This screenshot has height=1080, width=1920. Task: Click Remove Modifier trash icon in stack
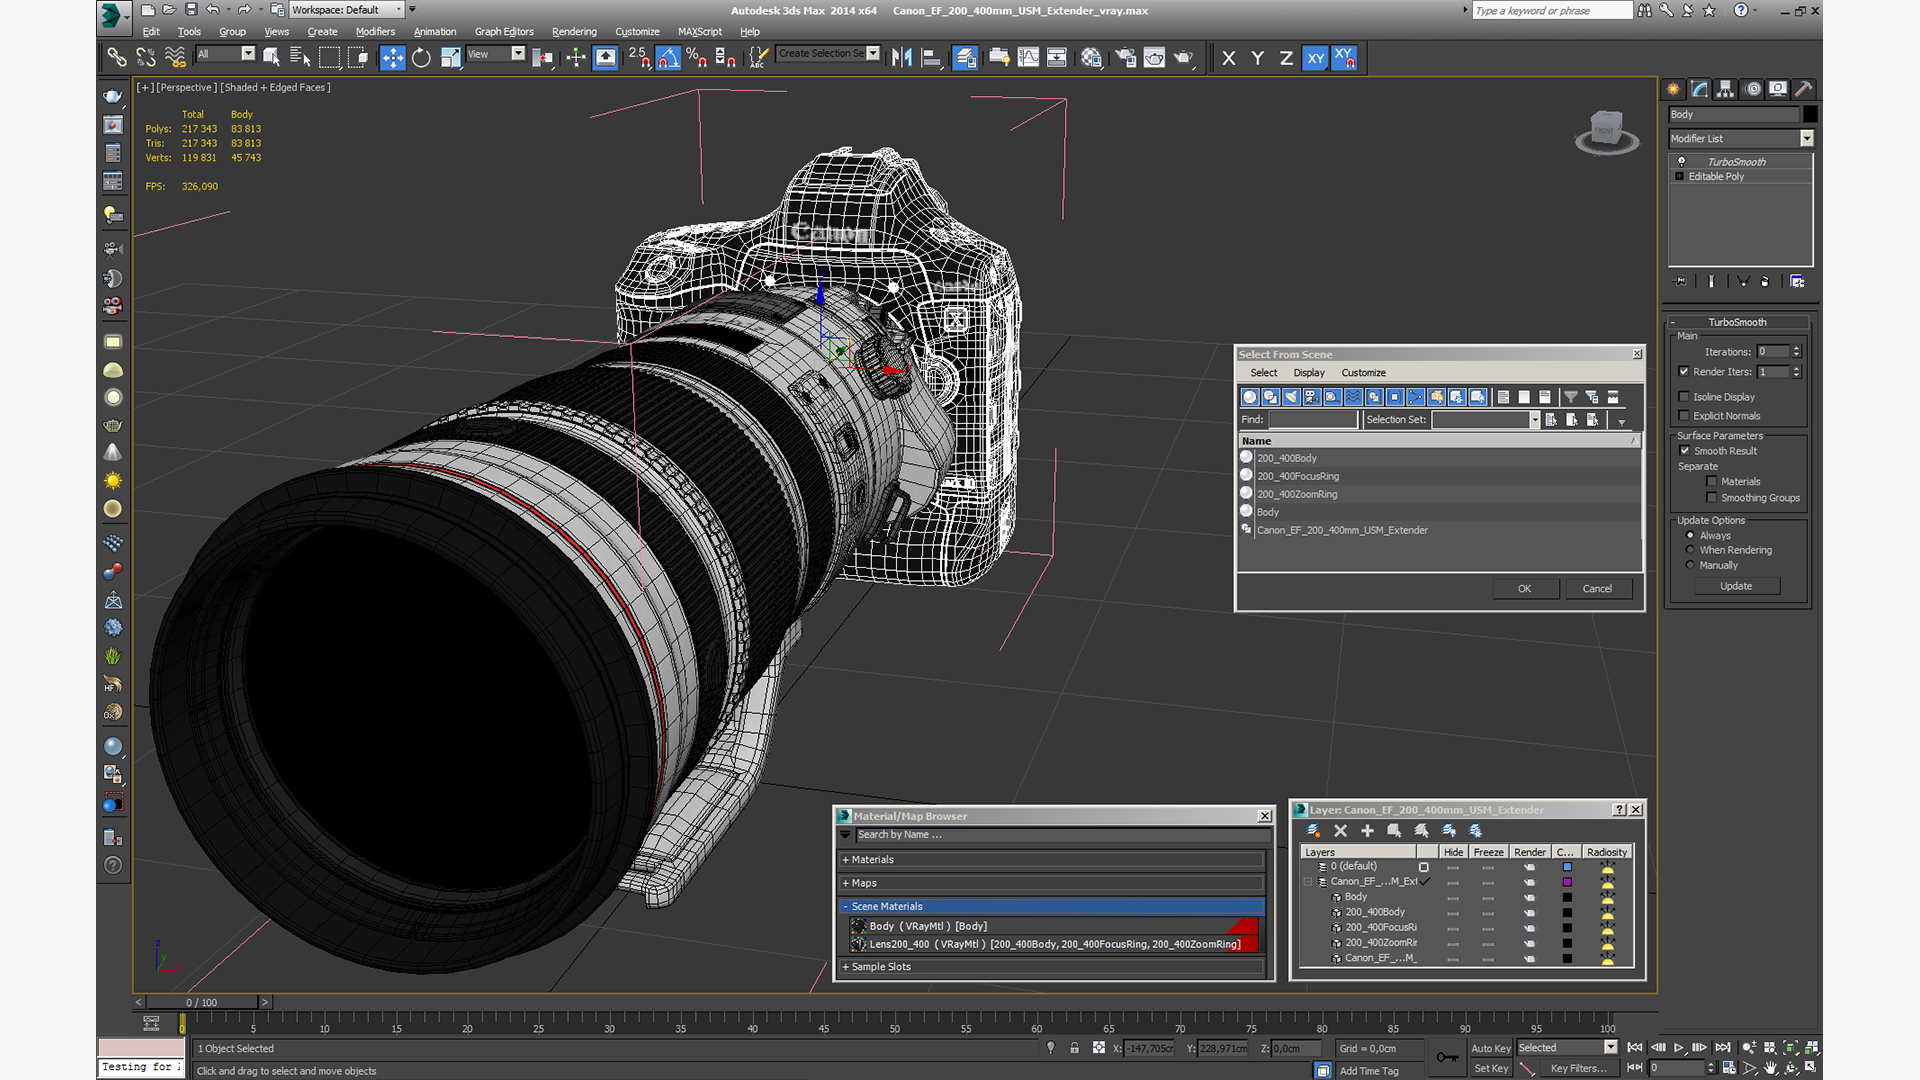1765,282
